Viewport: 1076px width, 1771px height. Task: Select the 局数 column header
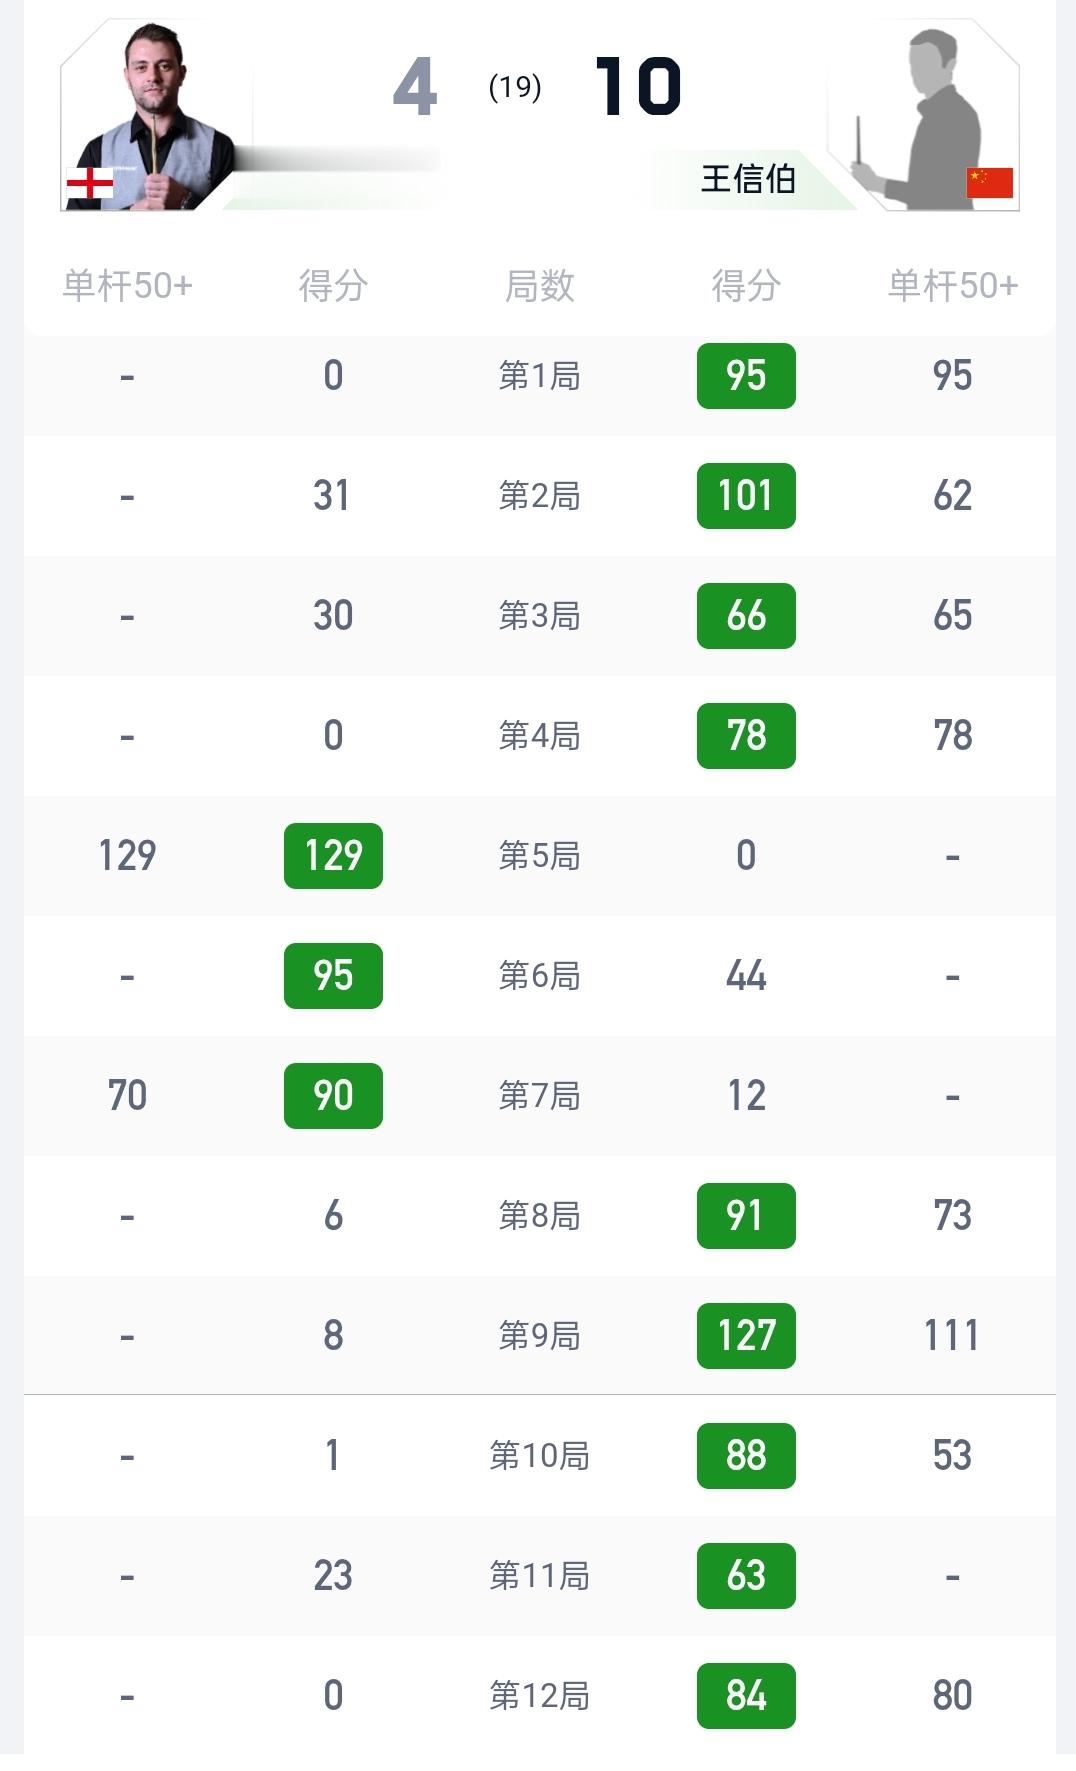(x=539, y=286)
